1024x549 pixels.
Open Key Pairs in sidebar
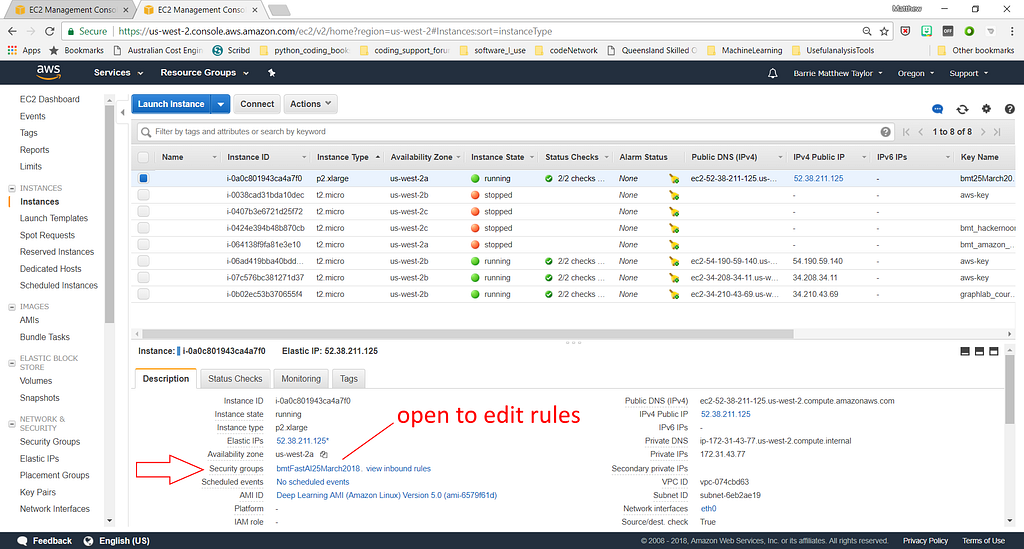pos(38,492)
